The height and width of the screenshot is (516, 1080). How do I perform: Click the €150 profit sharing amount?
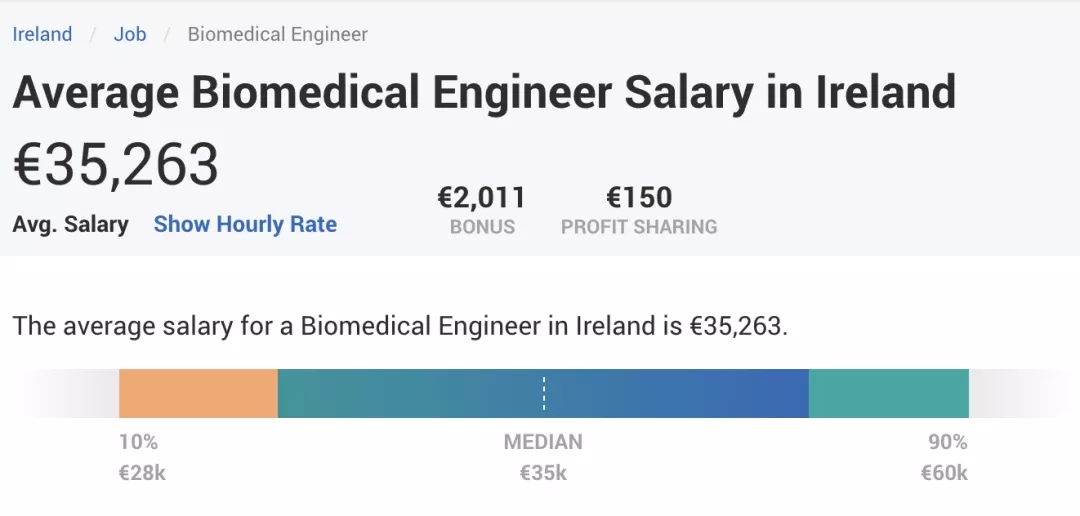click(x=639, y=197)
